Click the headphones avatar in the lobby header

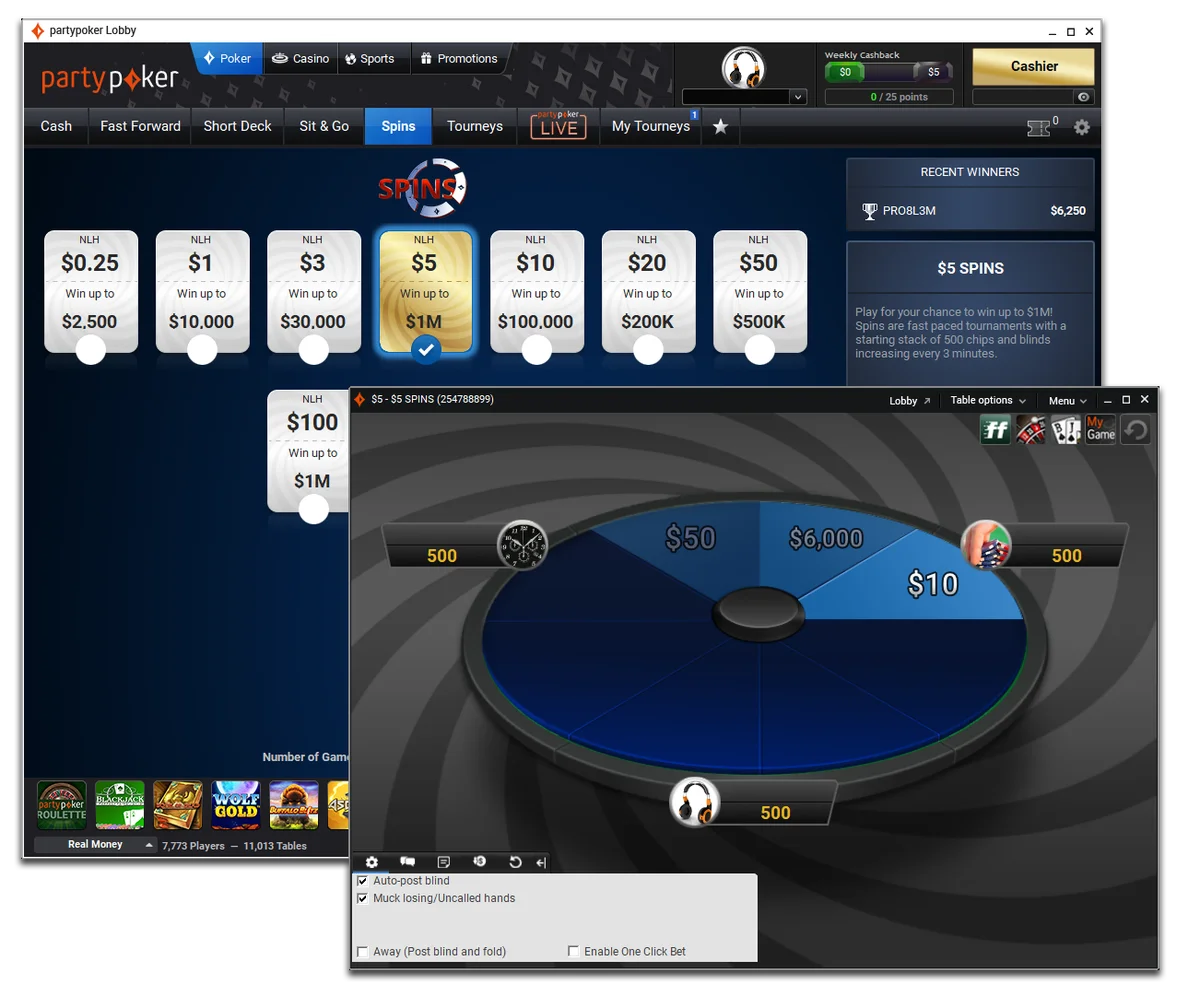click(744, 68)
